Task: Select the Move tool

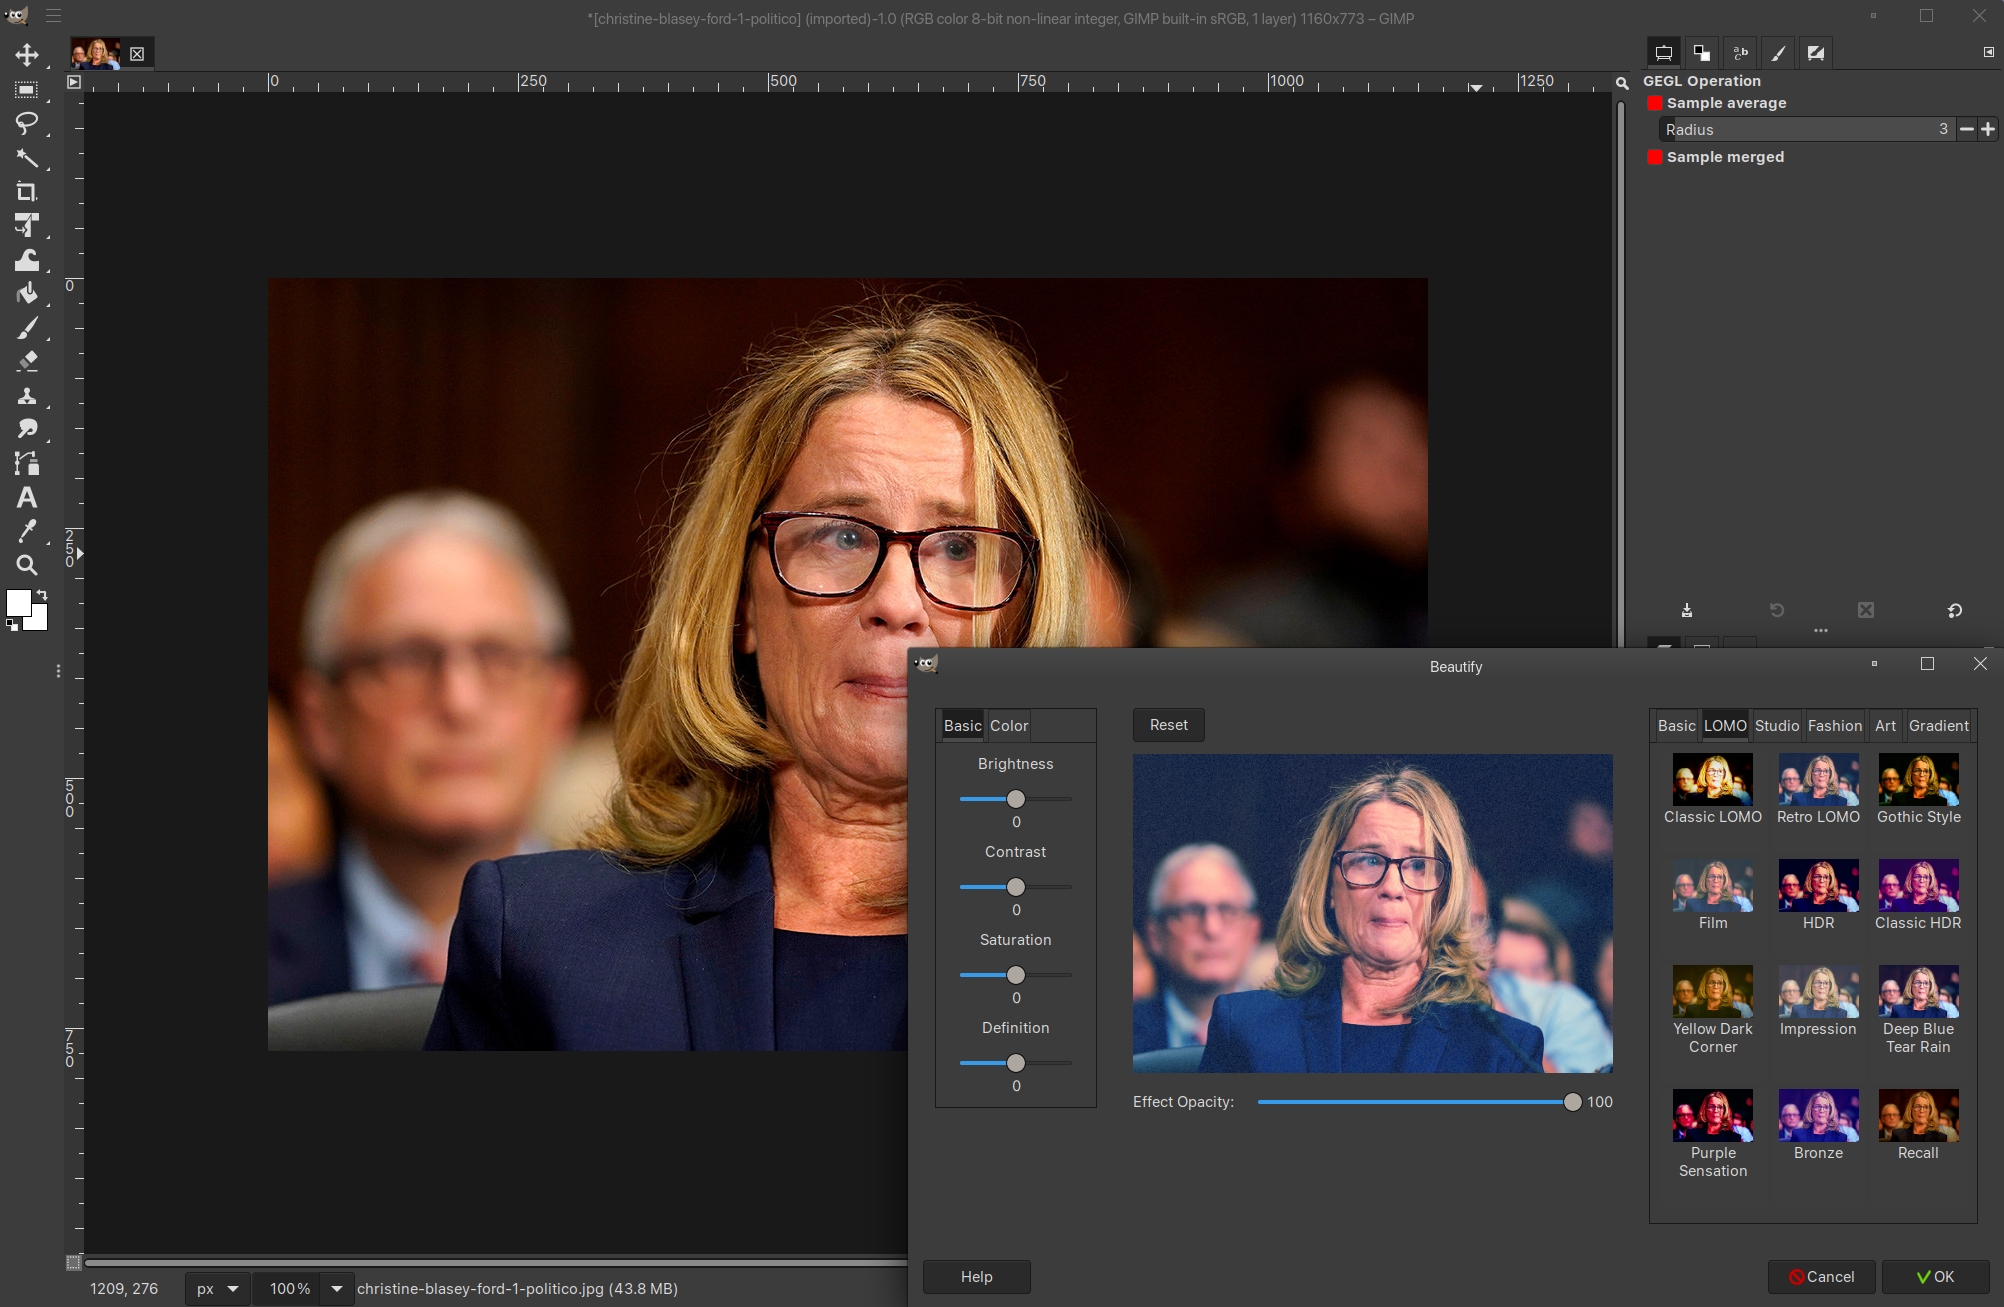Action: coord(27,55)
